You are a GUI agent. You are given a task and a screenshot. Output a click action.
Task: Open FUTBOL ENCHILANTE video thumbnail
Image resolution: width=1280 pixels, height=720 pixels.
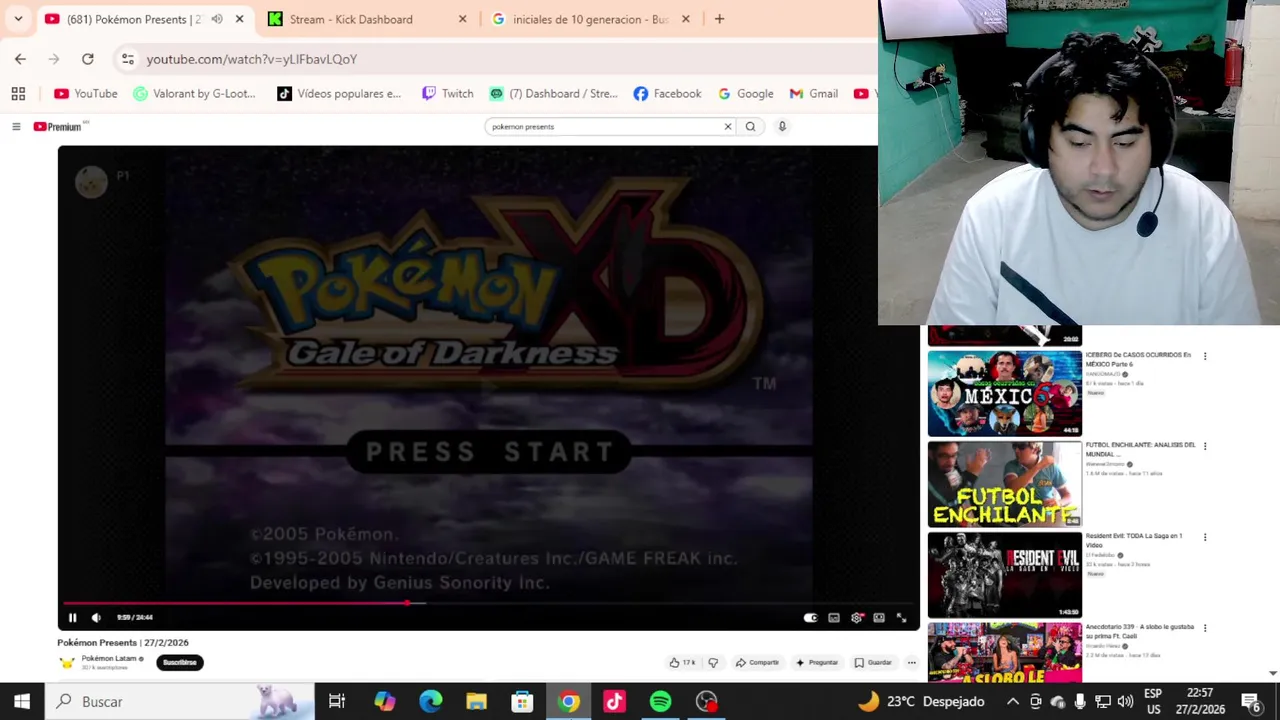pos(1004,485)
